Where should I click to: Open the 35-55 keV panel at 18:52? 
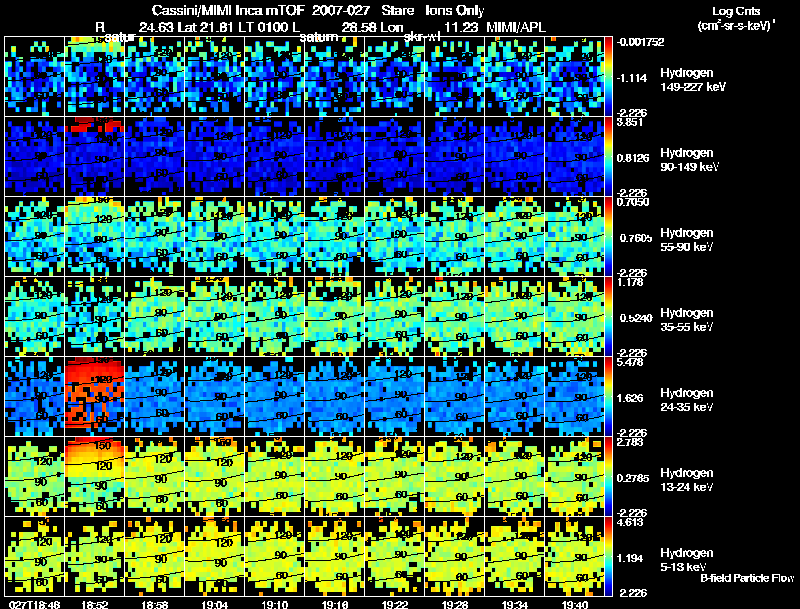click(94, 316)
